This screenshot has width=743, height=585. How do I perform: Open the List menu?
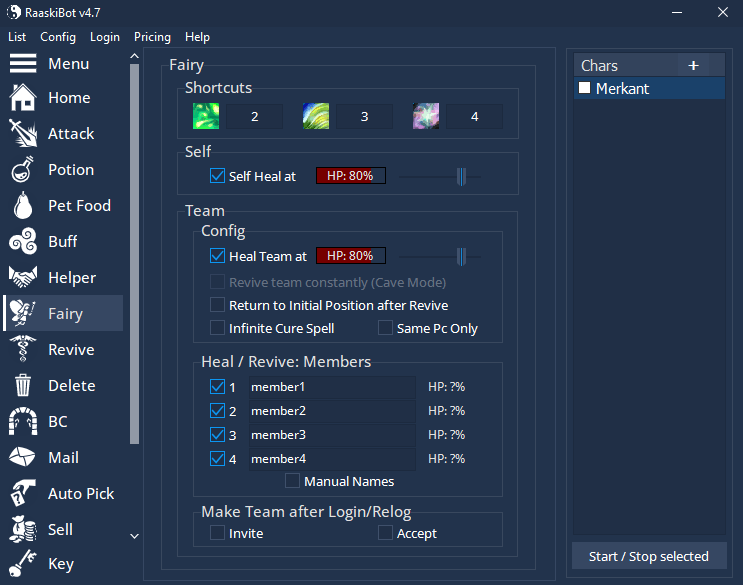17,37
